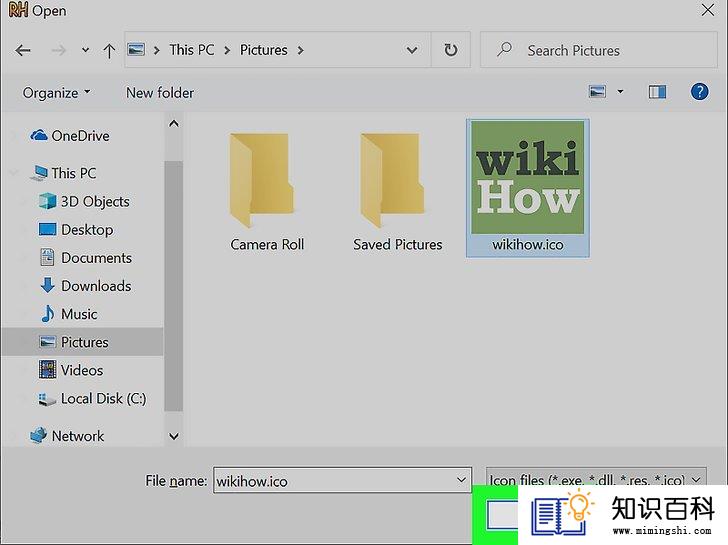
Task: Go back using the back arrow
Action: pos(23,50)
